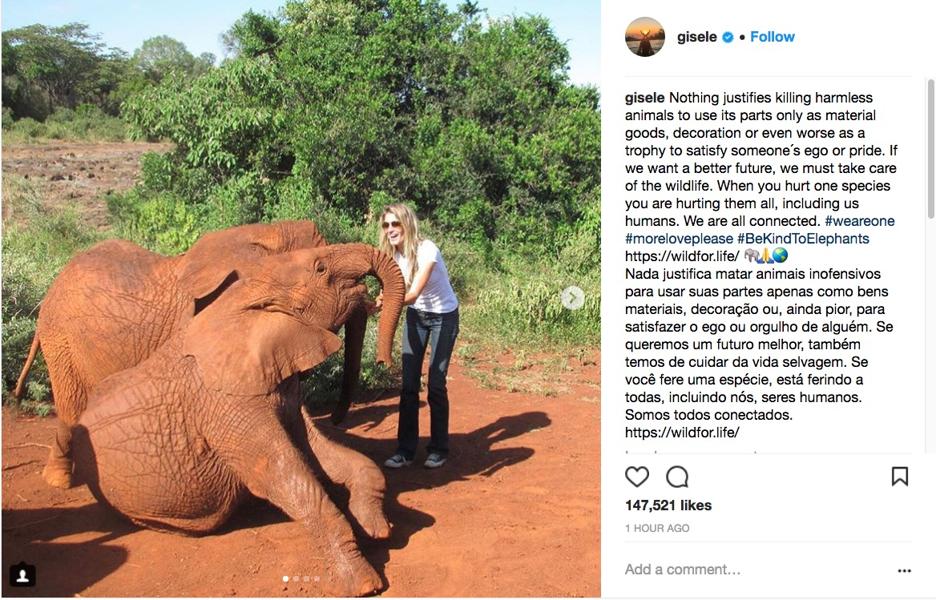Show tagged people icon on photo

click(22, 575)
